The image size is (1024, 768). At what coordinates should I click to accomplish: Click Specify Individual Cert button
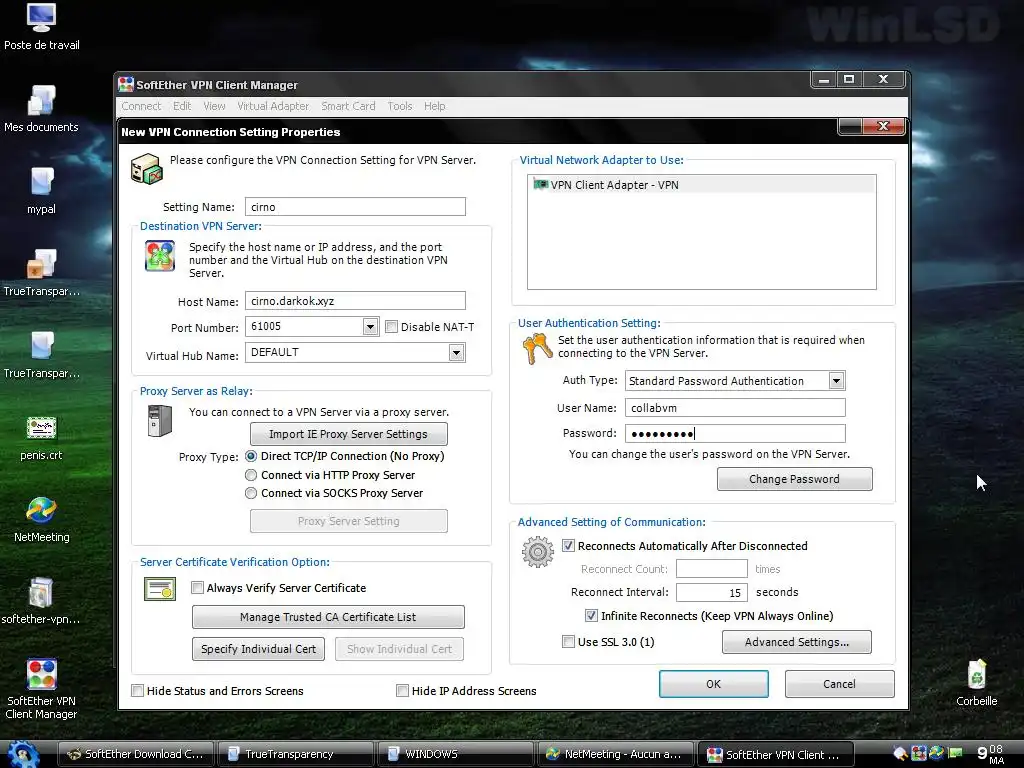pos(258,648)
